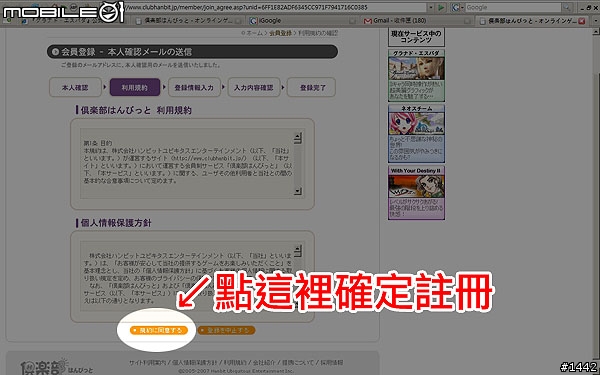Click the green Go arrow beside address bar
This screenshot has width=600, height=375.
click(442, 7)
